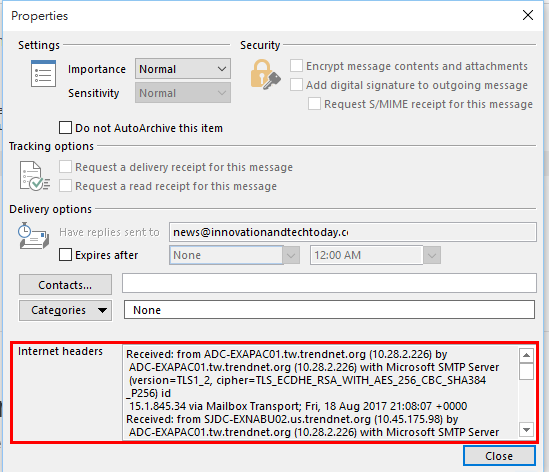
Task: Click the Settings list icon
Action: click(x=43, y=73)
